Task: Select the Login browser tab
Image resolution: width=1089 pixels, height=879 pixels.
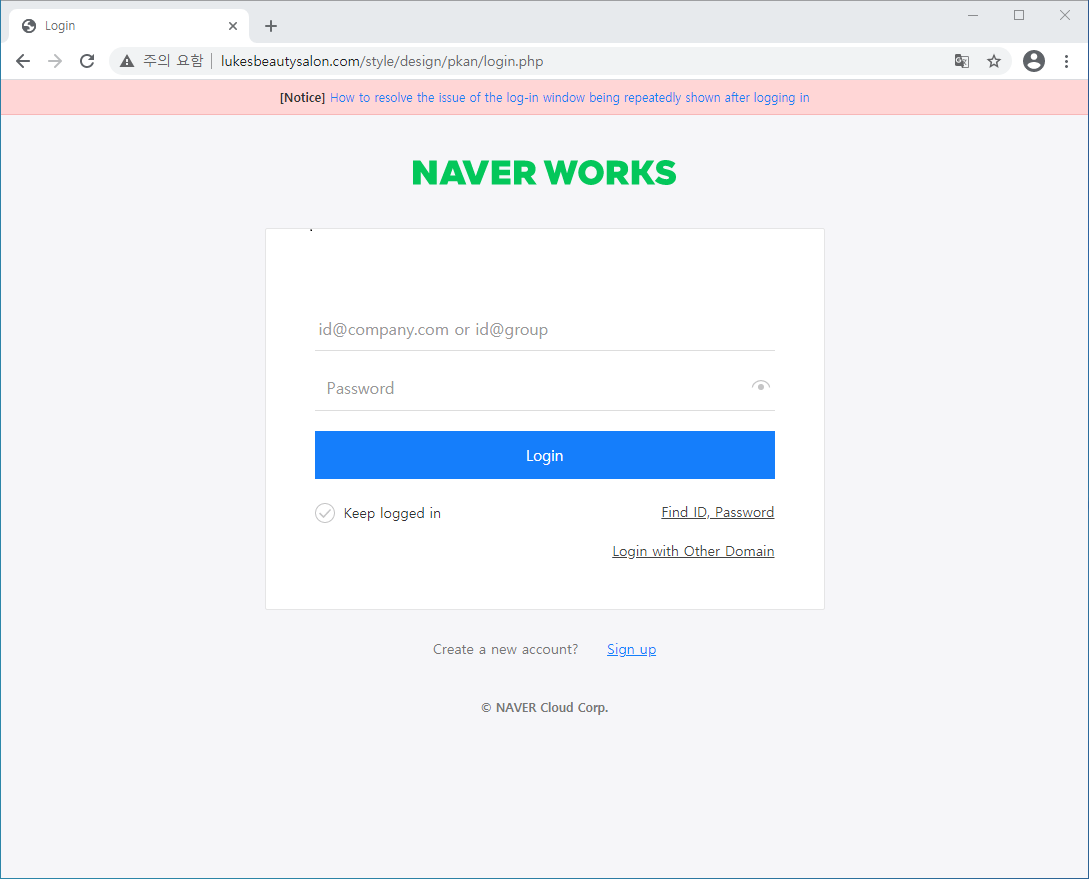Action: [x=129, y=26]
